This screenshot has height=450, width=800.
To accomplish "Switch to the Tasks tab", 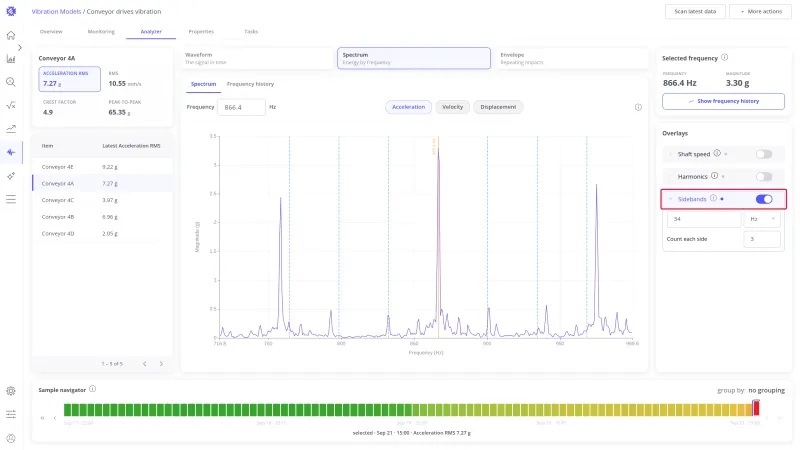I will coord(251,32).
